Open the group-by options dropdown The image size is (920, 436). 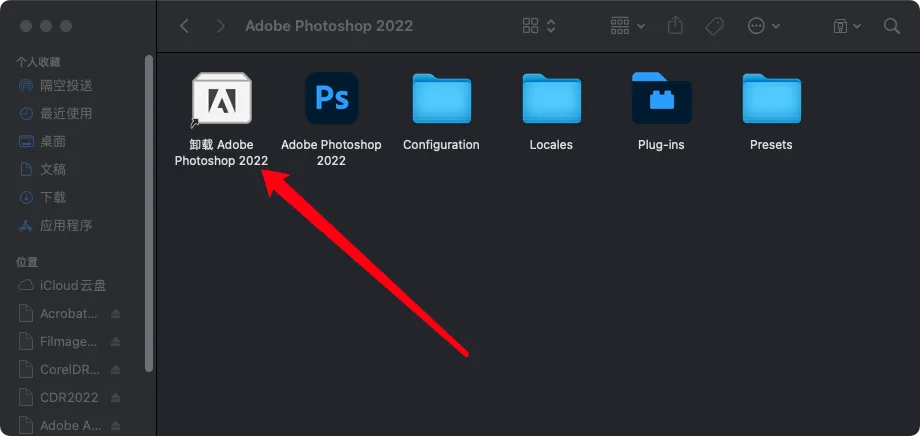point(627,26)
